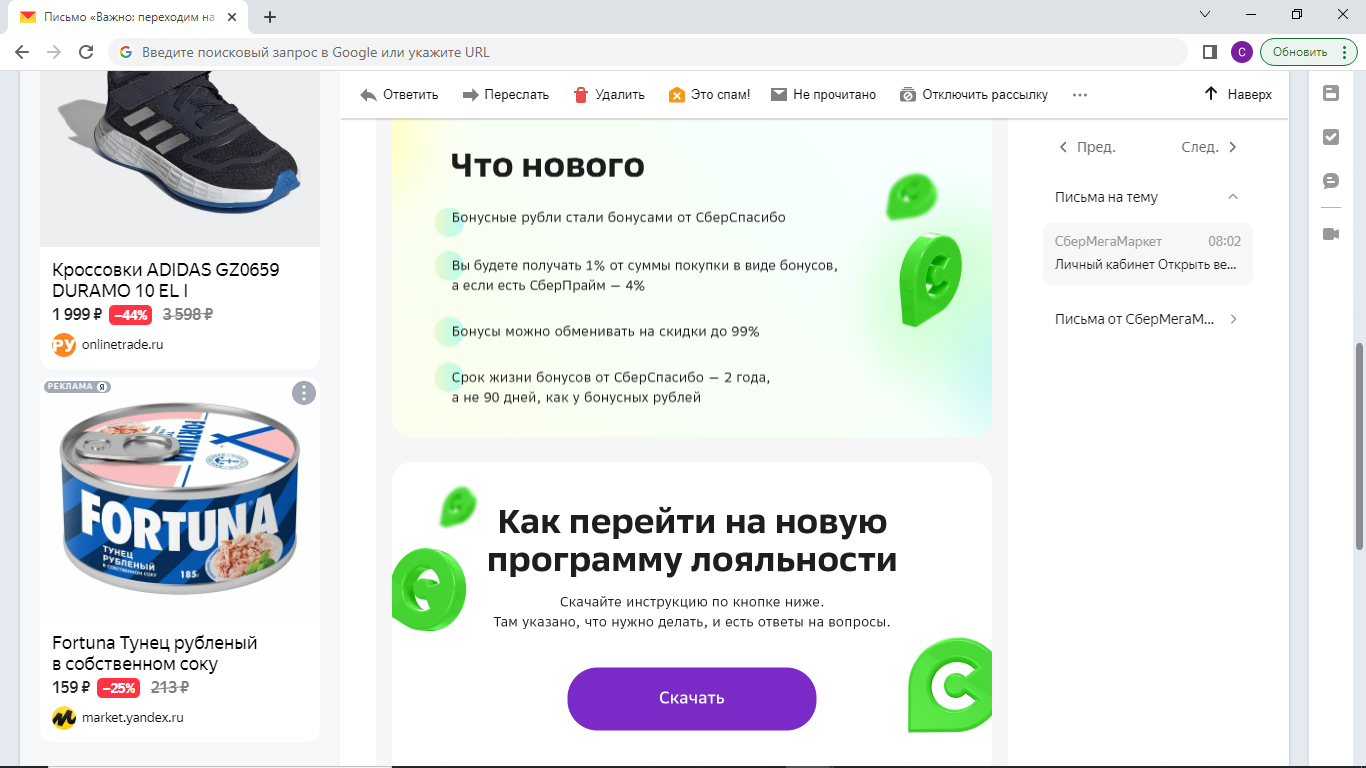Reply to the email with Ответить
The height and width of the screenshot is (768, 1366).
(x=399, y=95)
